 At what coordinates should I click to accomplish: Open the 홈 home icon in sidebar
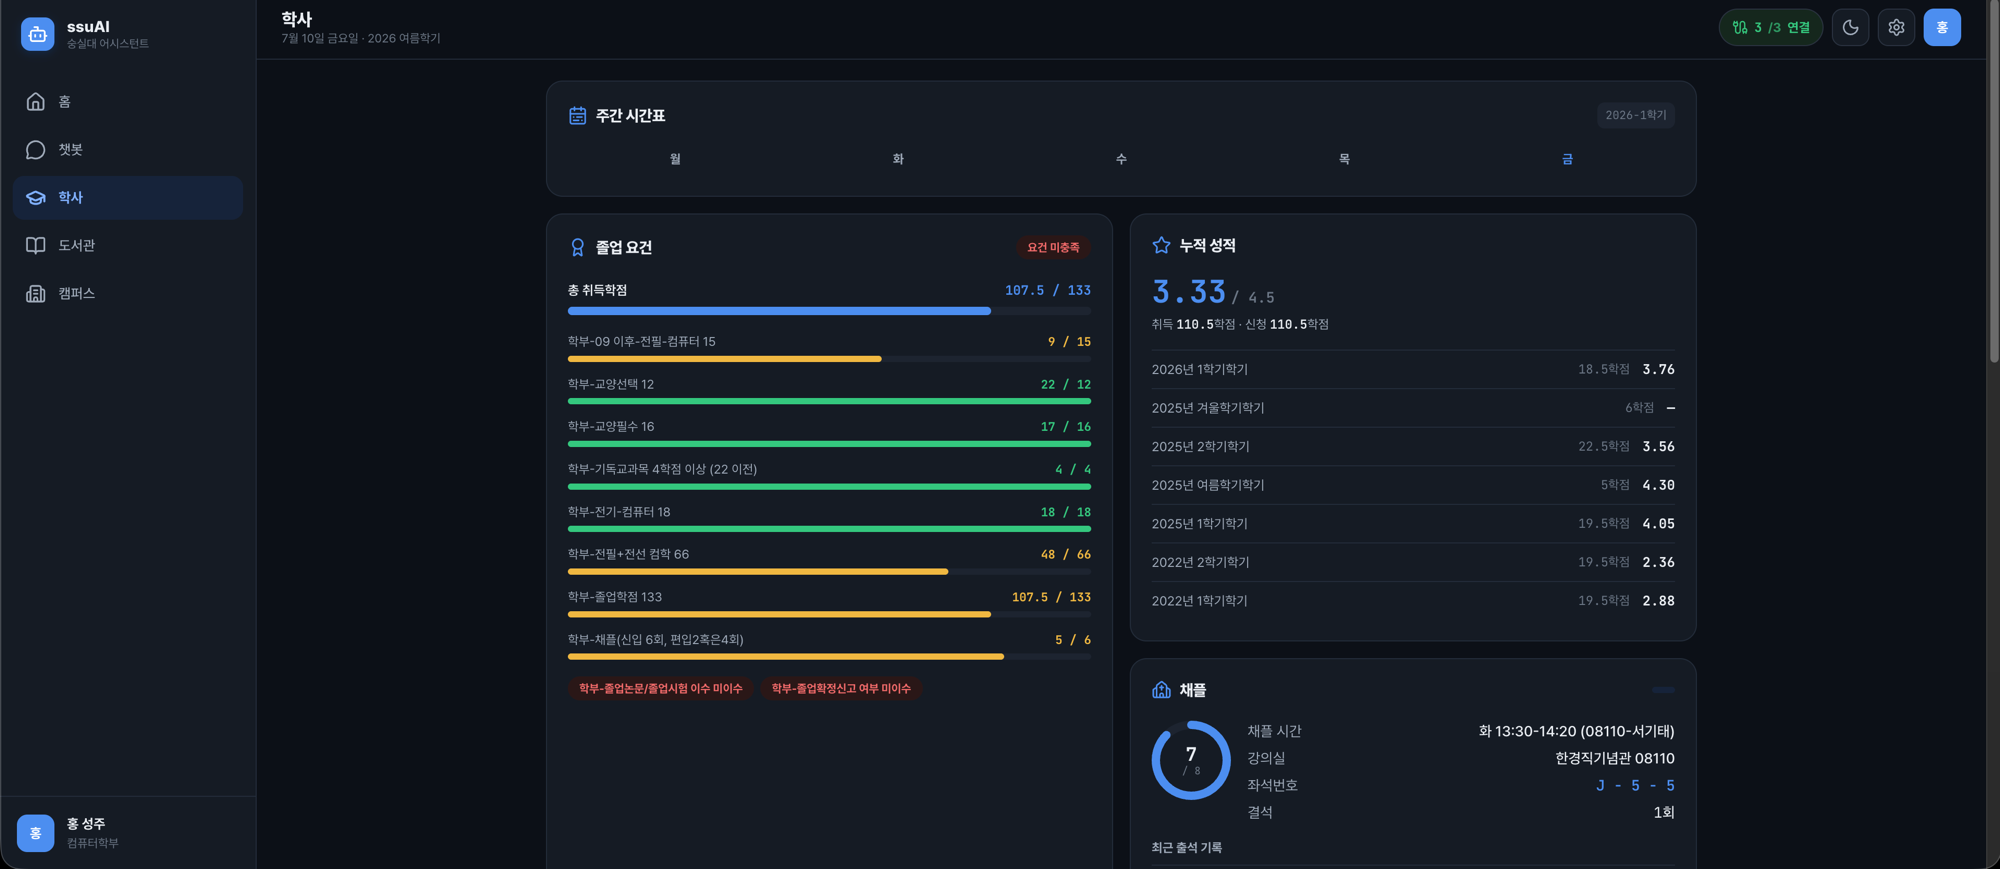click(36, 101)
